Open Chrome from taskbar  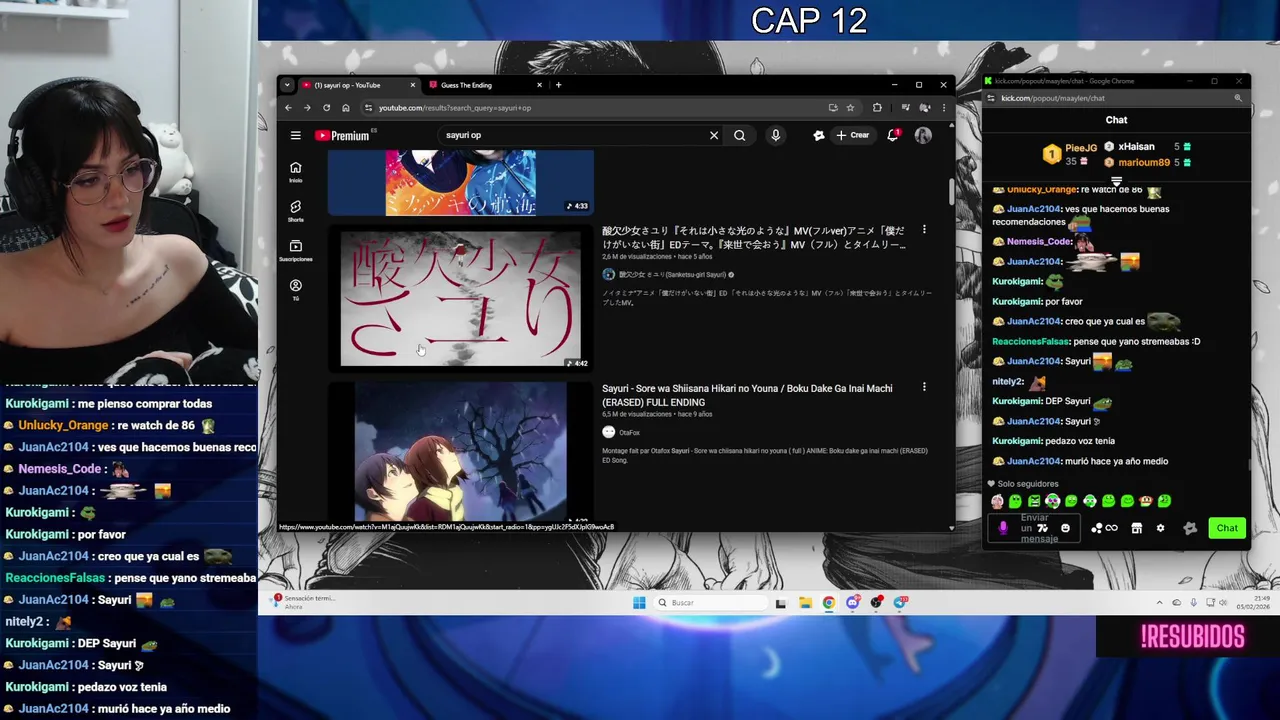829,602
